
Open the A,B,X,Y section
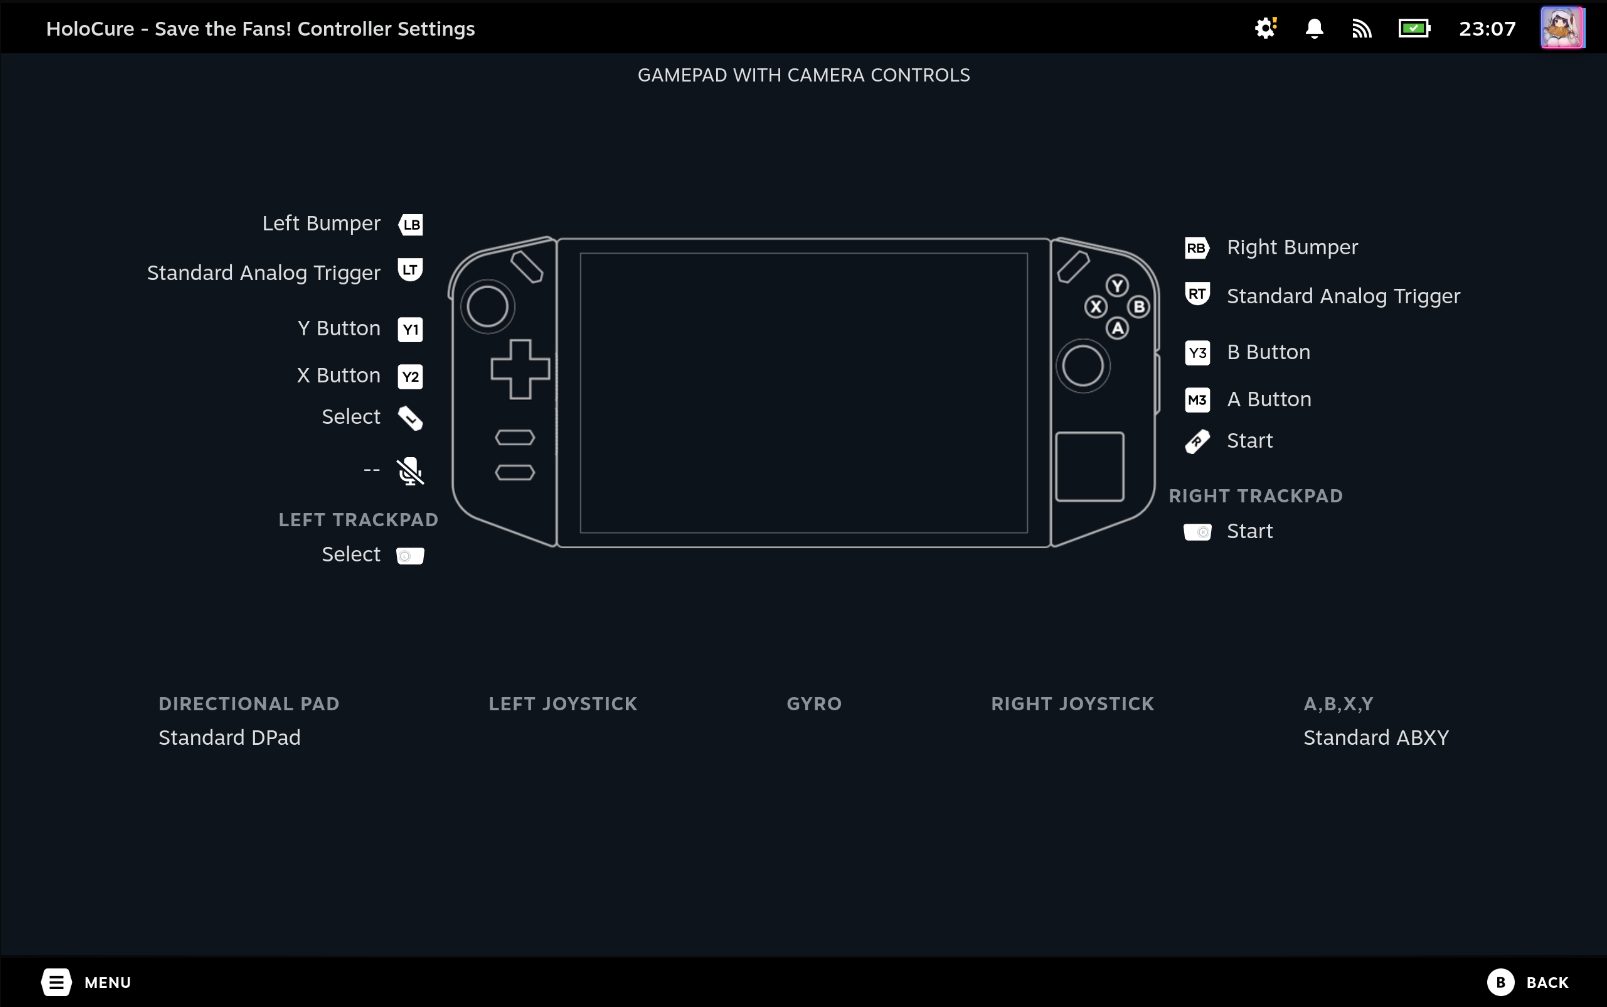coord(1338,704)
